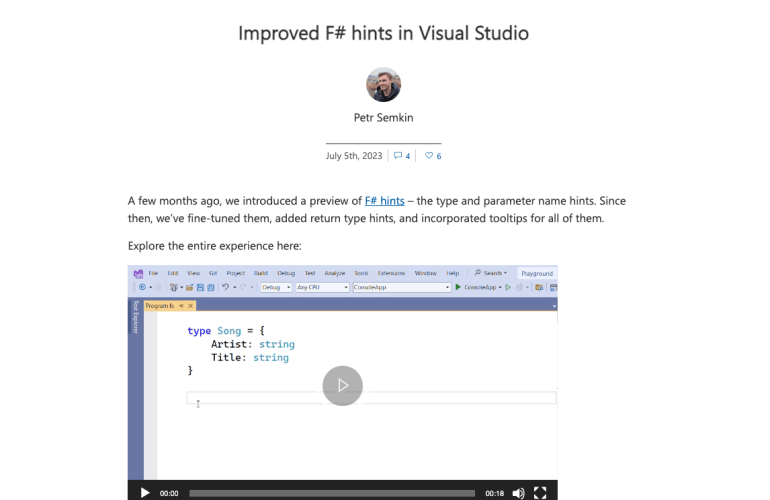Click the green Start ConsoleApp run arrow
Screen dimensions: 770x500
pyautogui.click(x=458, y=287)
